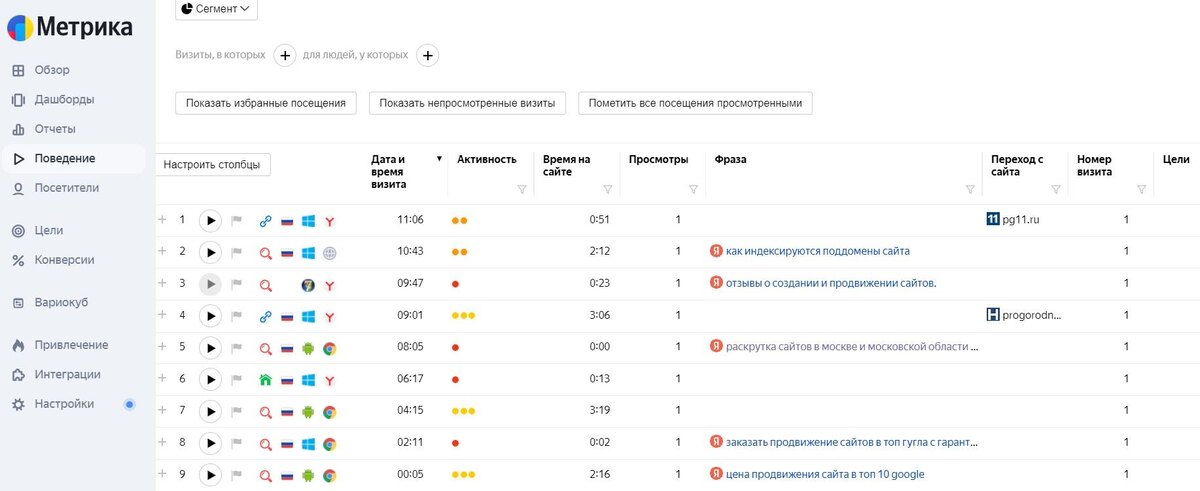This screenshot has width=1200, height=491.
Task: Open filter for Переход с сайта column
Action: (1056, 190)
